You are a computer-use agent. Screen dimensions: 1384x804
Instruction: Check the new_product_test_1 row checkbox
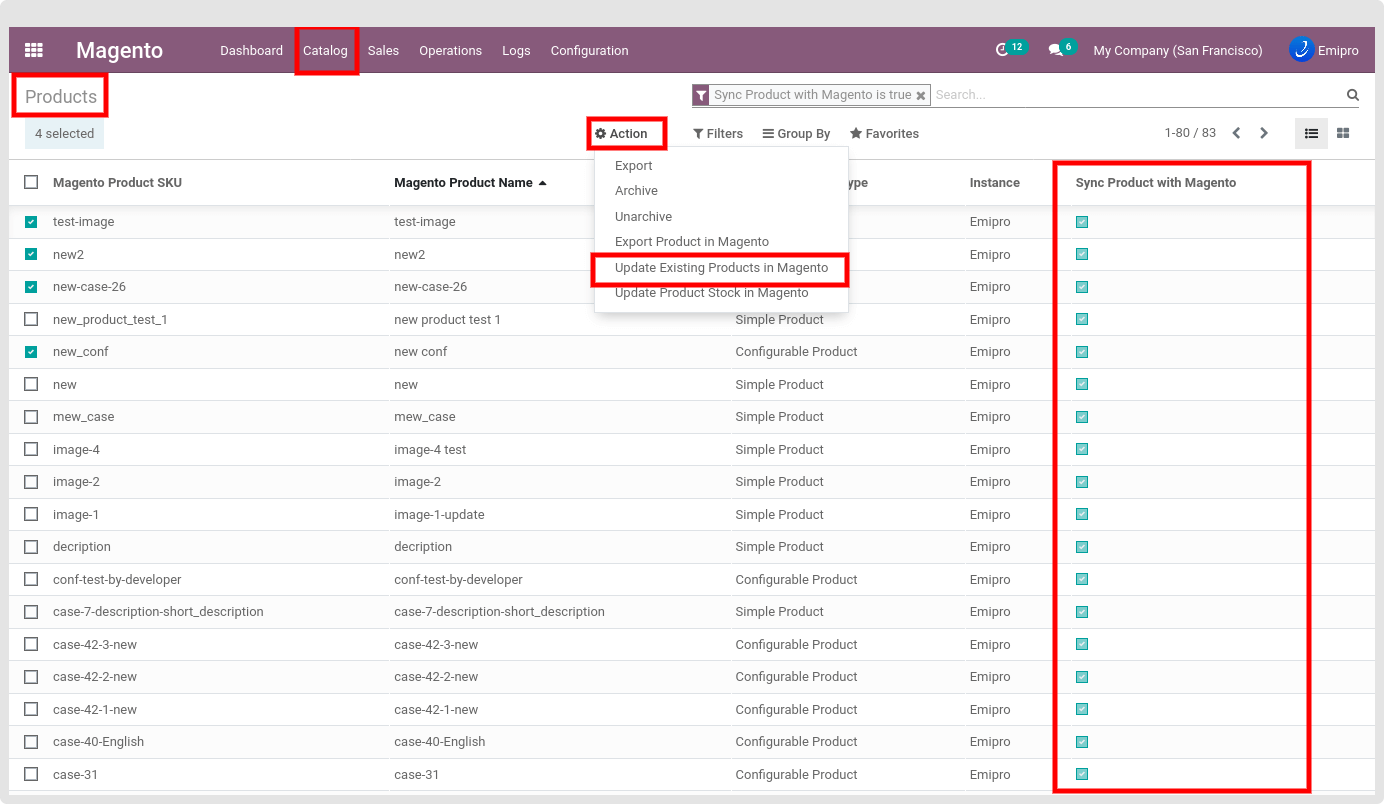click(31, 319)
